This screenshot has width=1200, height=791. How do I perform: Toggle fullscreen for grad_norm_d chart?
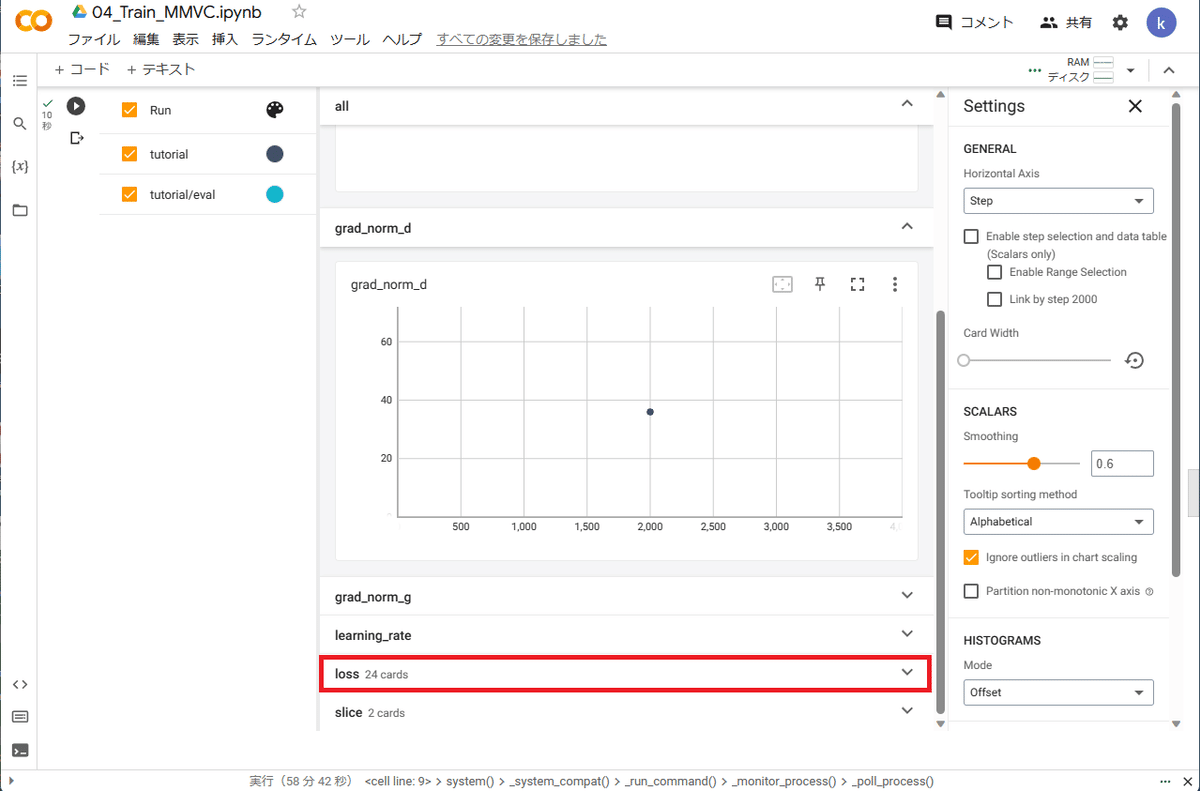[857, 284]
